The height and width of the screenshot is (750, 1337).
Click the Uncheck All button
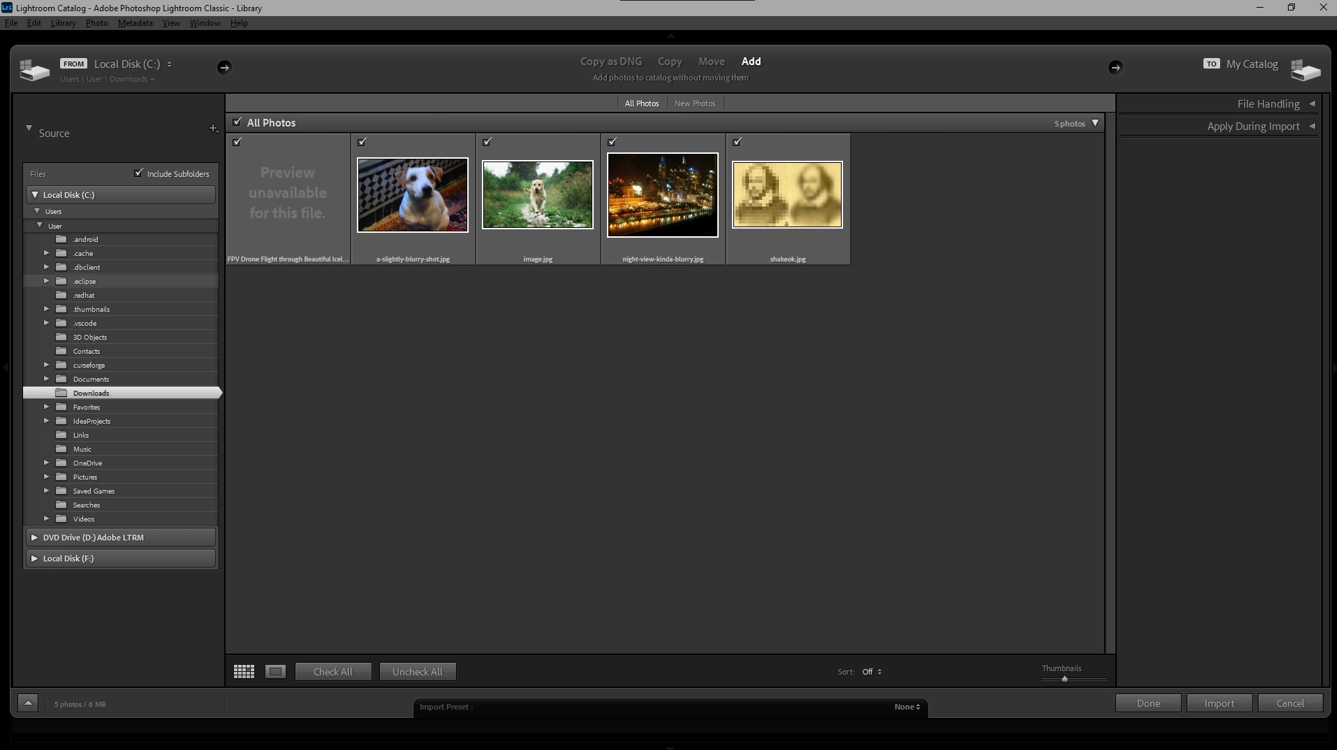417,671
